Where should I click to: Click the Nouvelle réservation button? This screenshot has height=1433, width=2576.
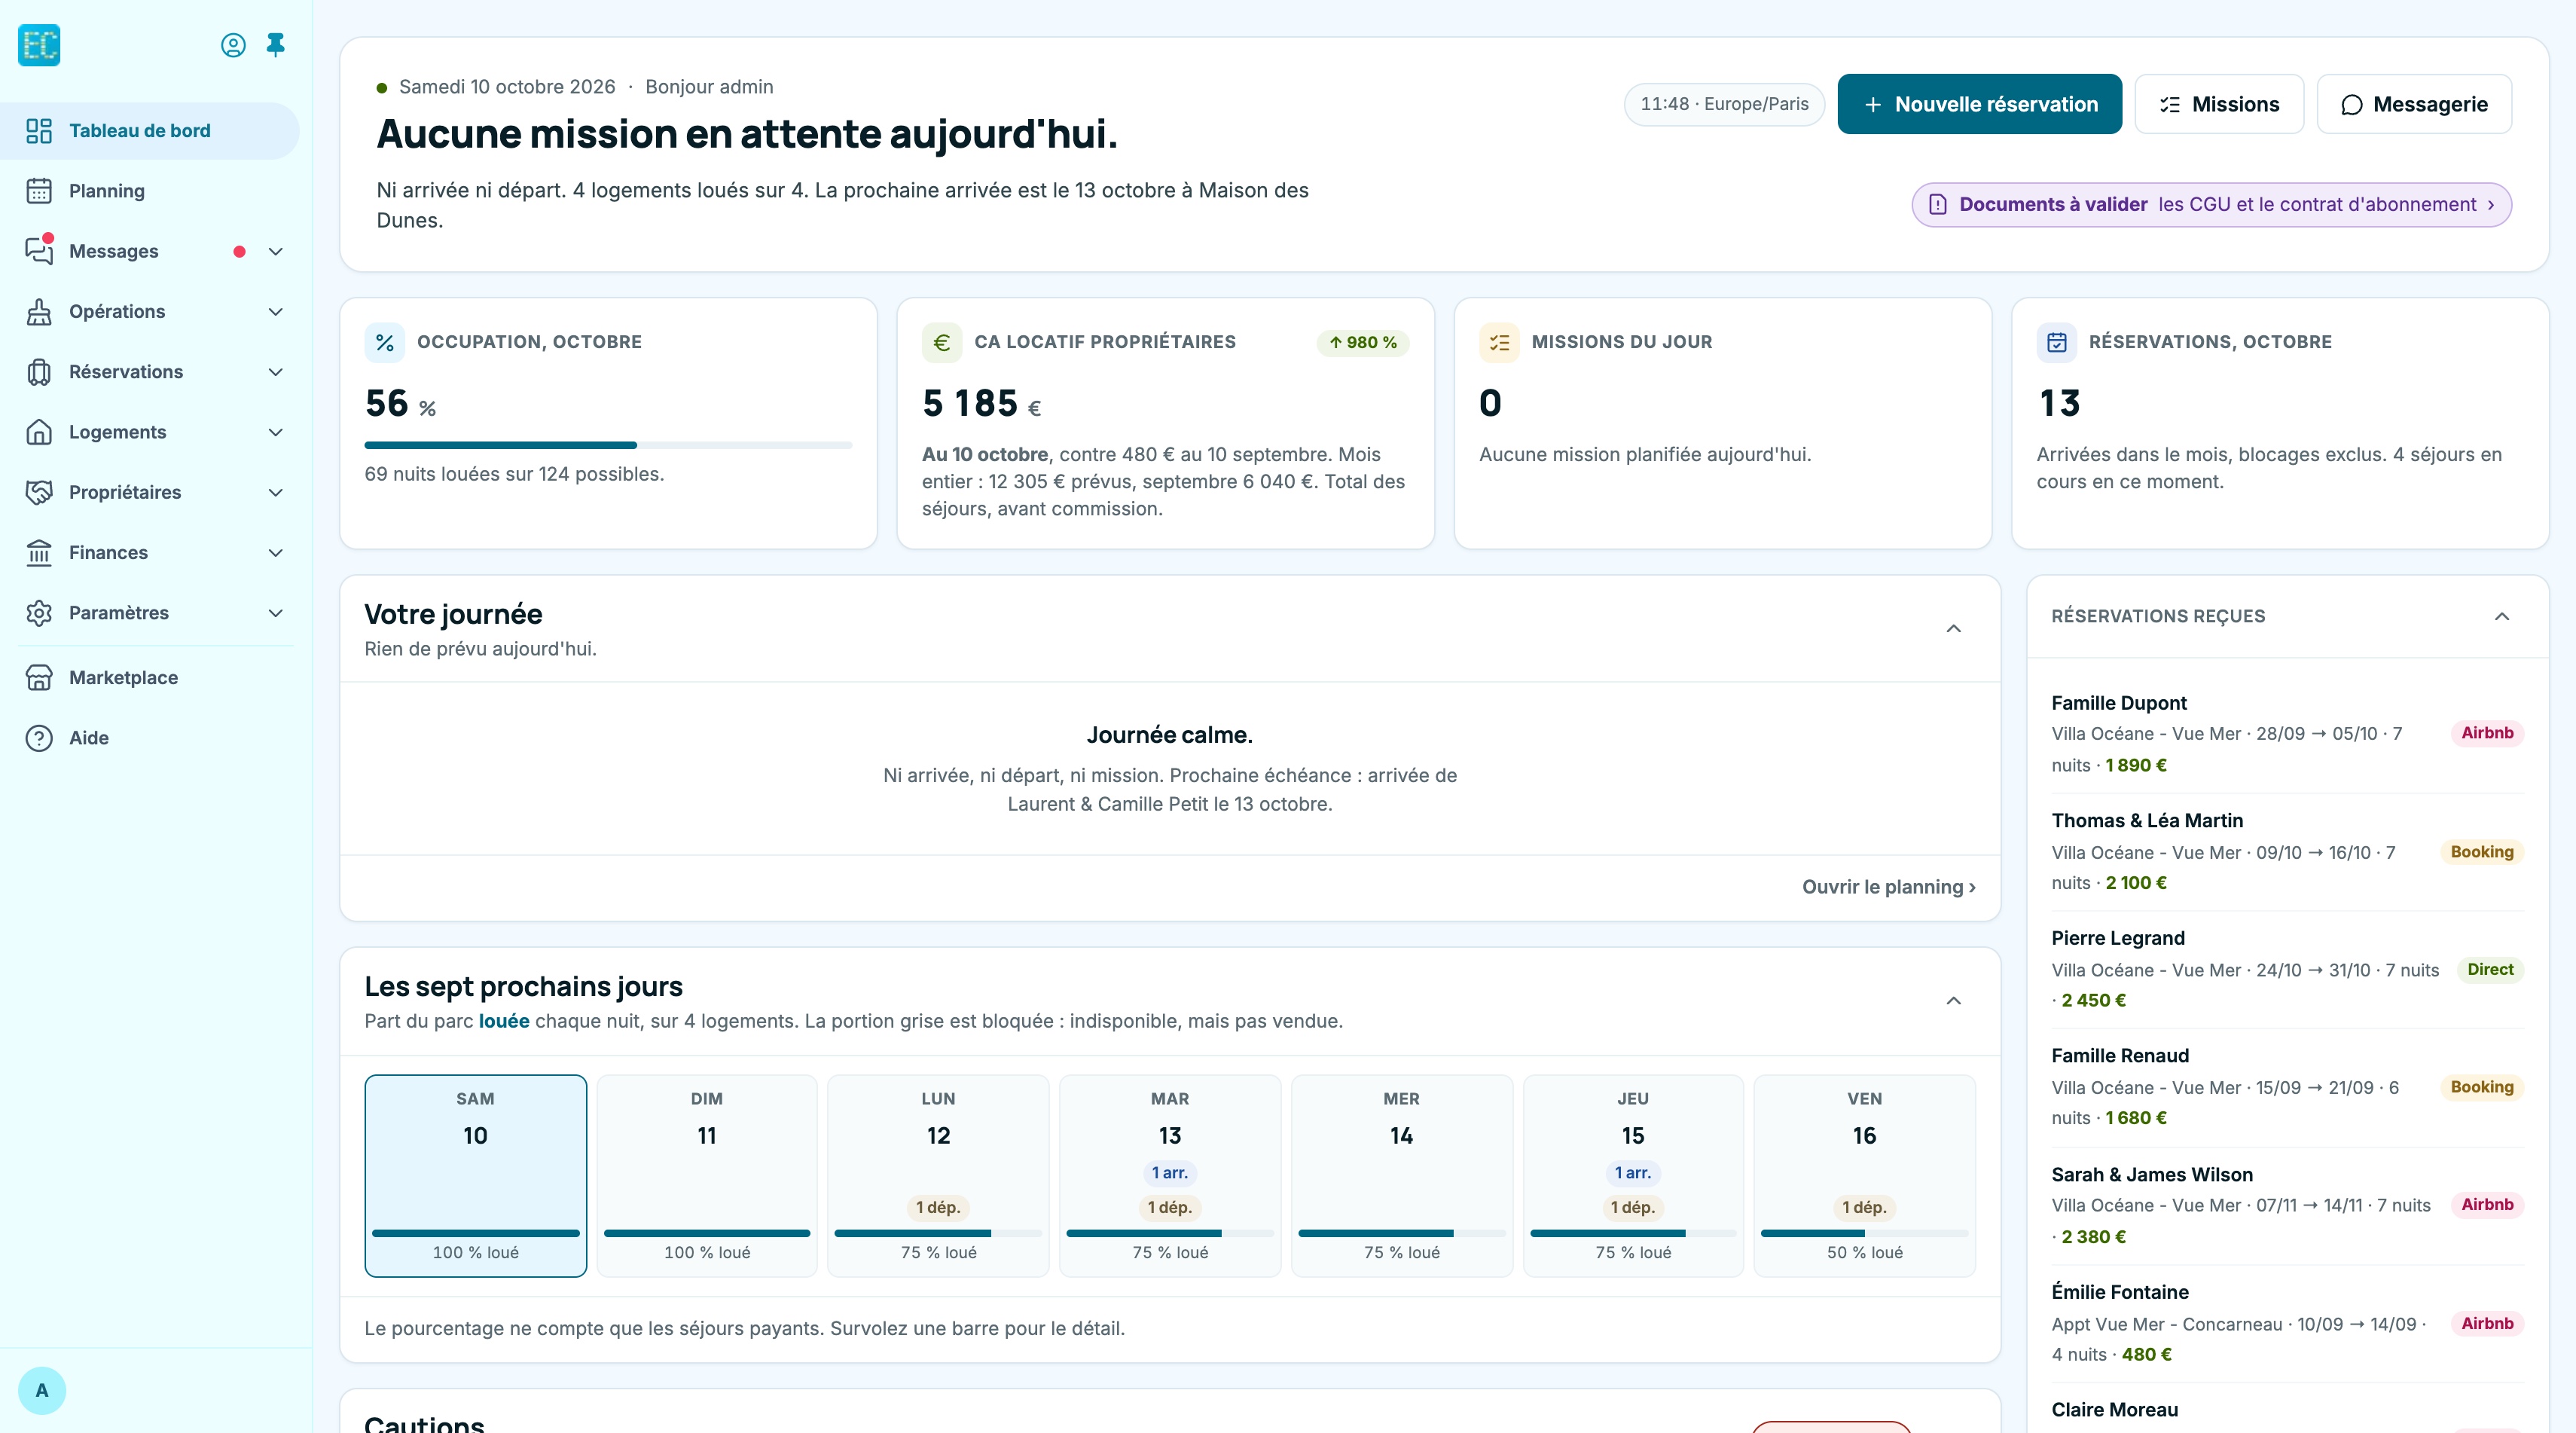[1979, 104]
